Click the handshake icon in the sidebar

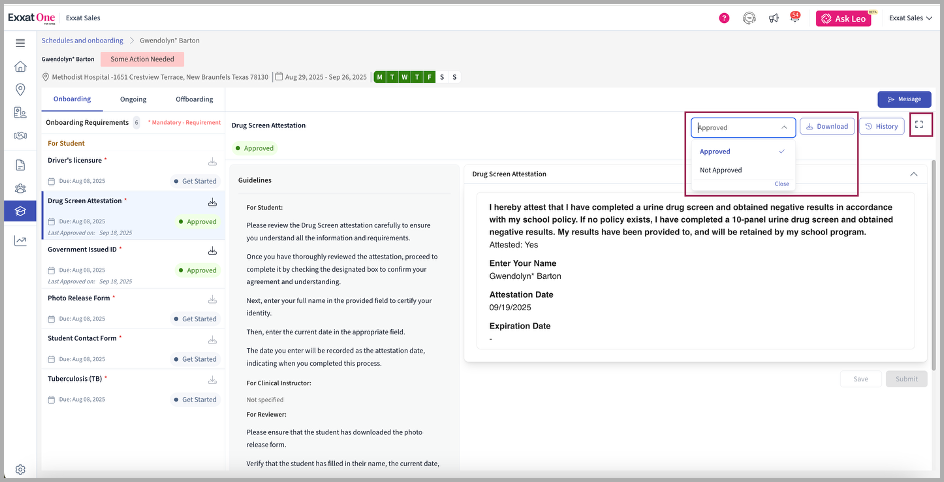(20, 135)
